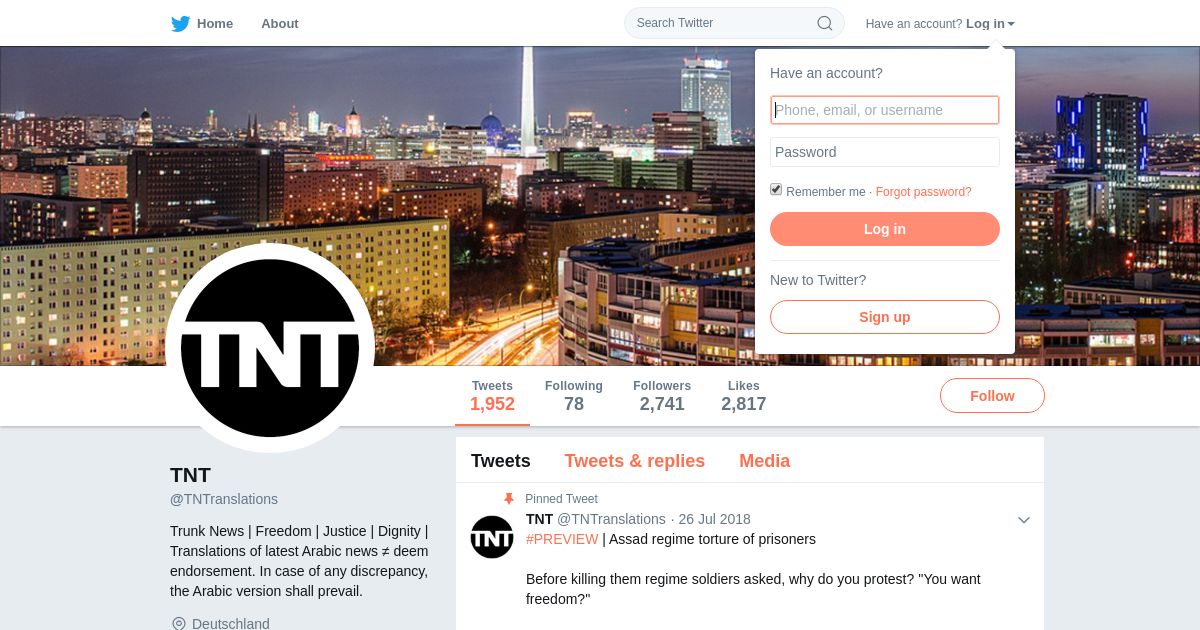Image resolution: width=1200 pixels, height=630 pixels.
Task: Click the Deutschland location pin icon
Action: point(179,624)
